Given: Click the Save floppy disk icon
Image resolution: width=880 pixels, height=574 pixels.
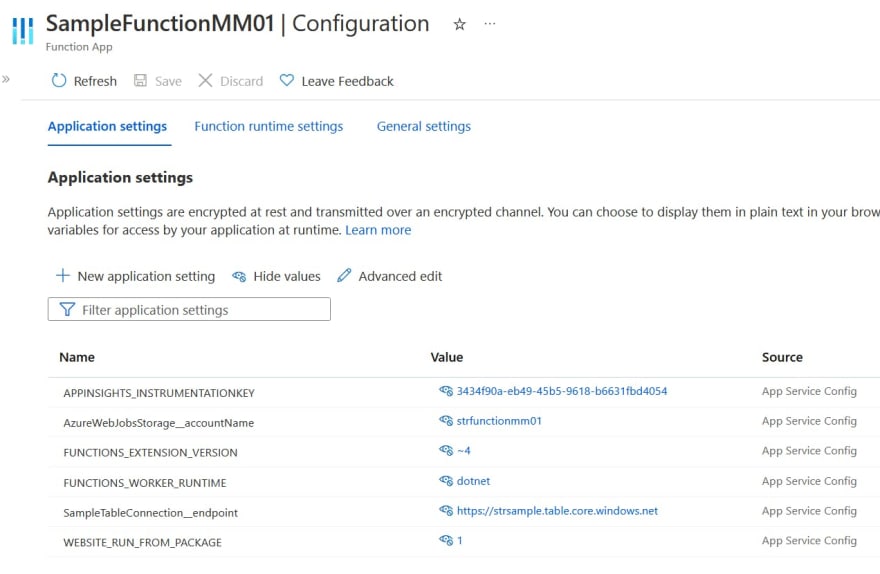Looking at the screenshot, I should [140, 81].
